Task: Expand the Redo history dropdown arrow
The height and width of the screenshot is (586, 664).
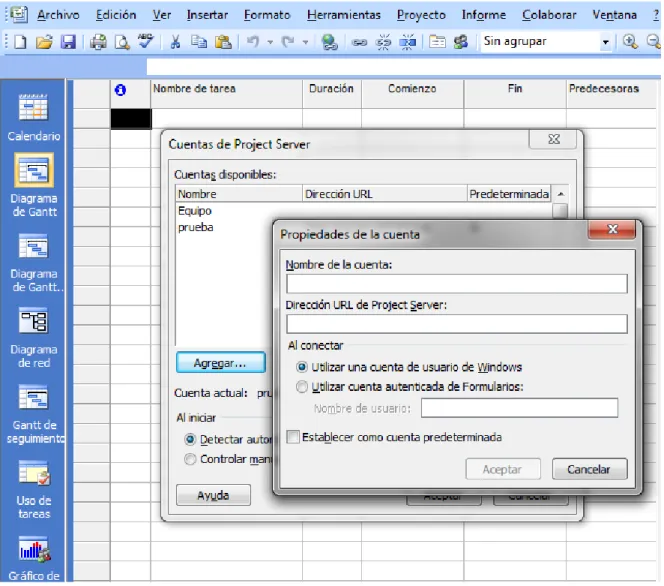Action: point(305,42)
